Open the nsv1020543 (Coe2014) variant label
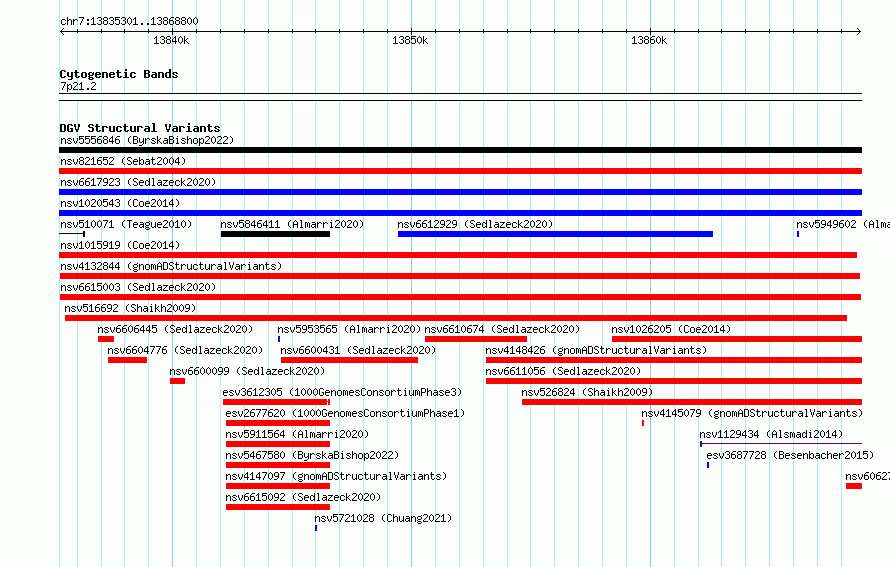 [x=120, y=203]
